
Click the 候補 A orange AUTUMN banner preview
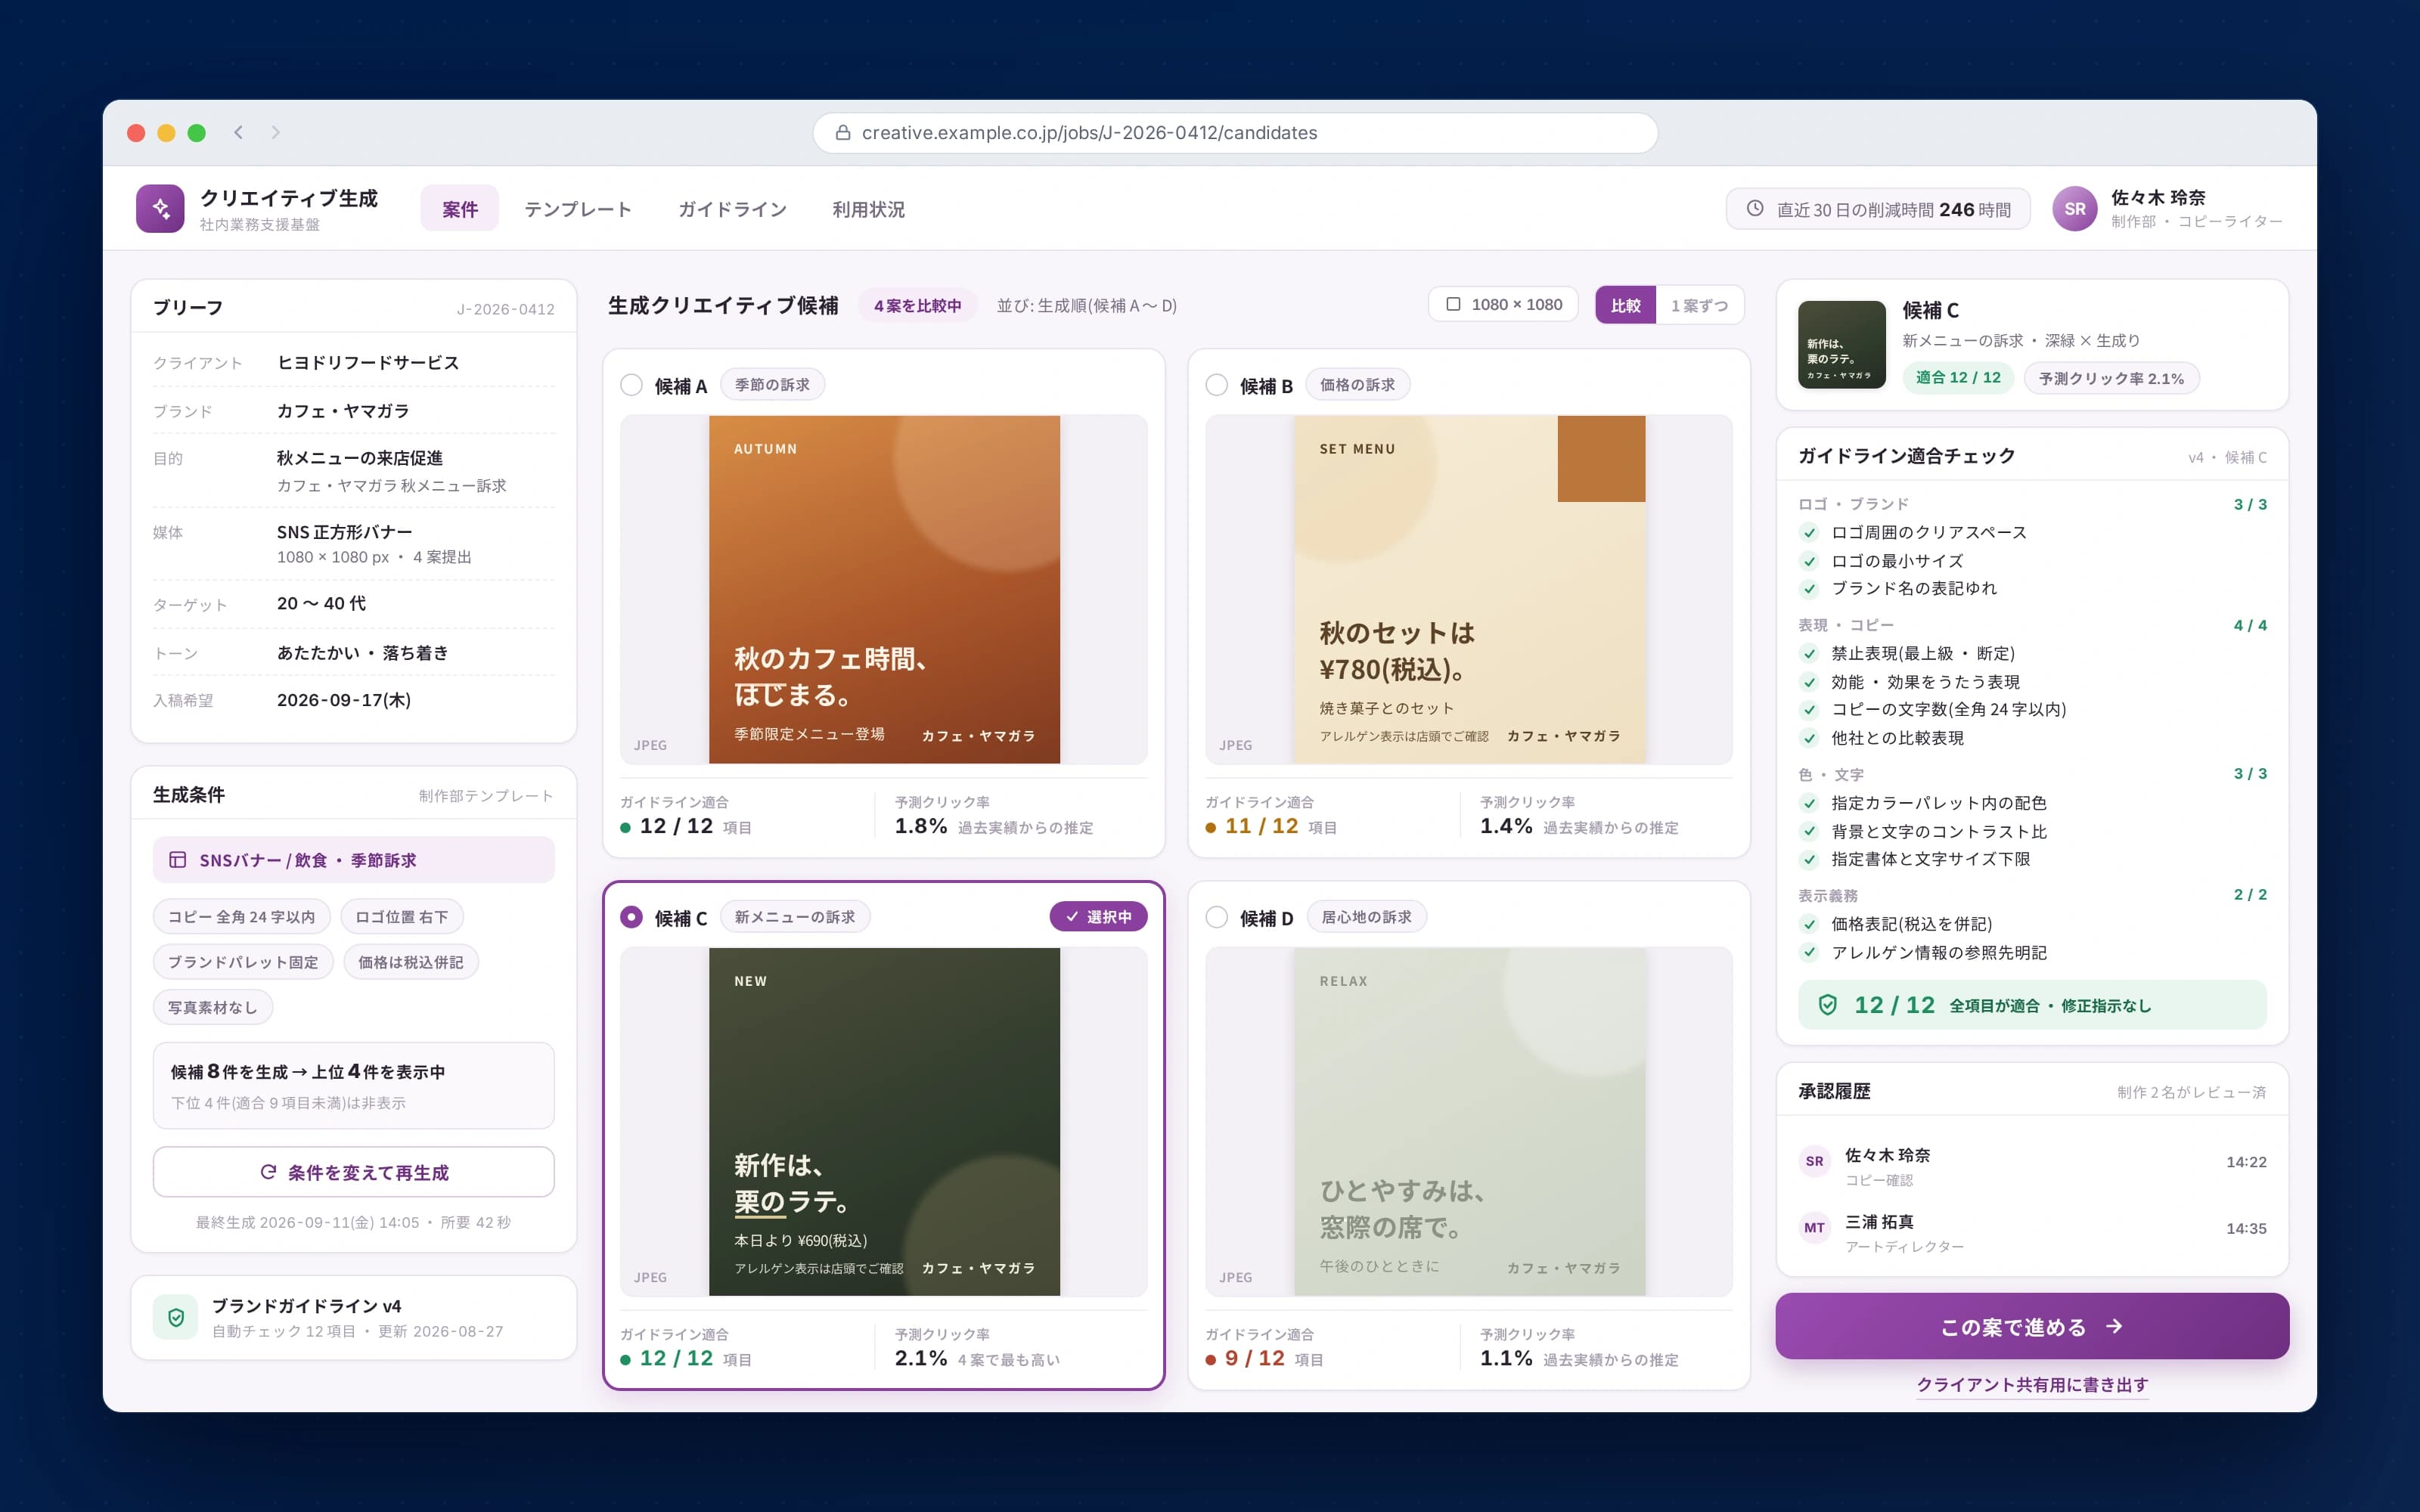[884, 589]
